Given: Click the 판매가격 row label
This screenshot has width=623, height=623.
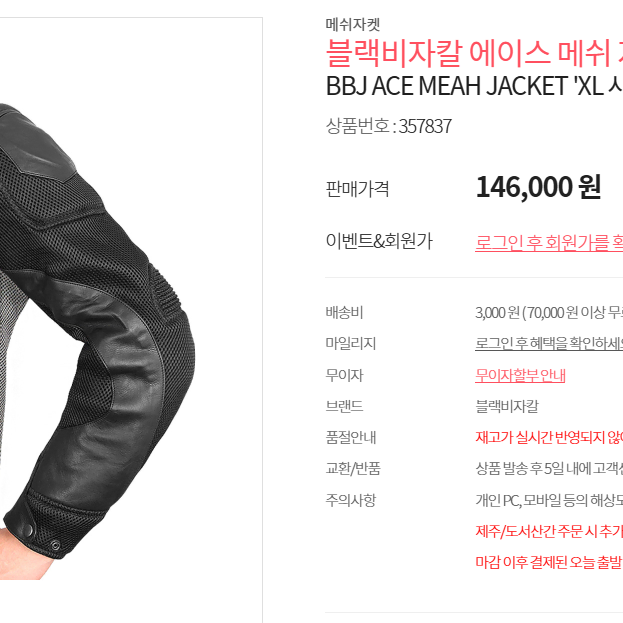Looking at the screenshot, I should [x=357, y=189].
